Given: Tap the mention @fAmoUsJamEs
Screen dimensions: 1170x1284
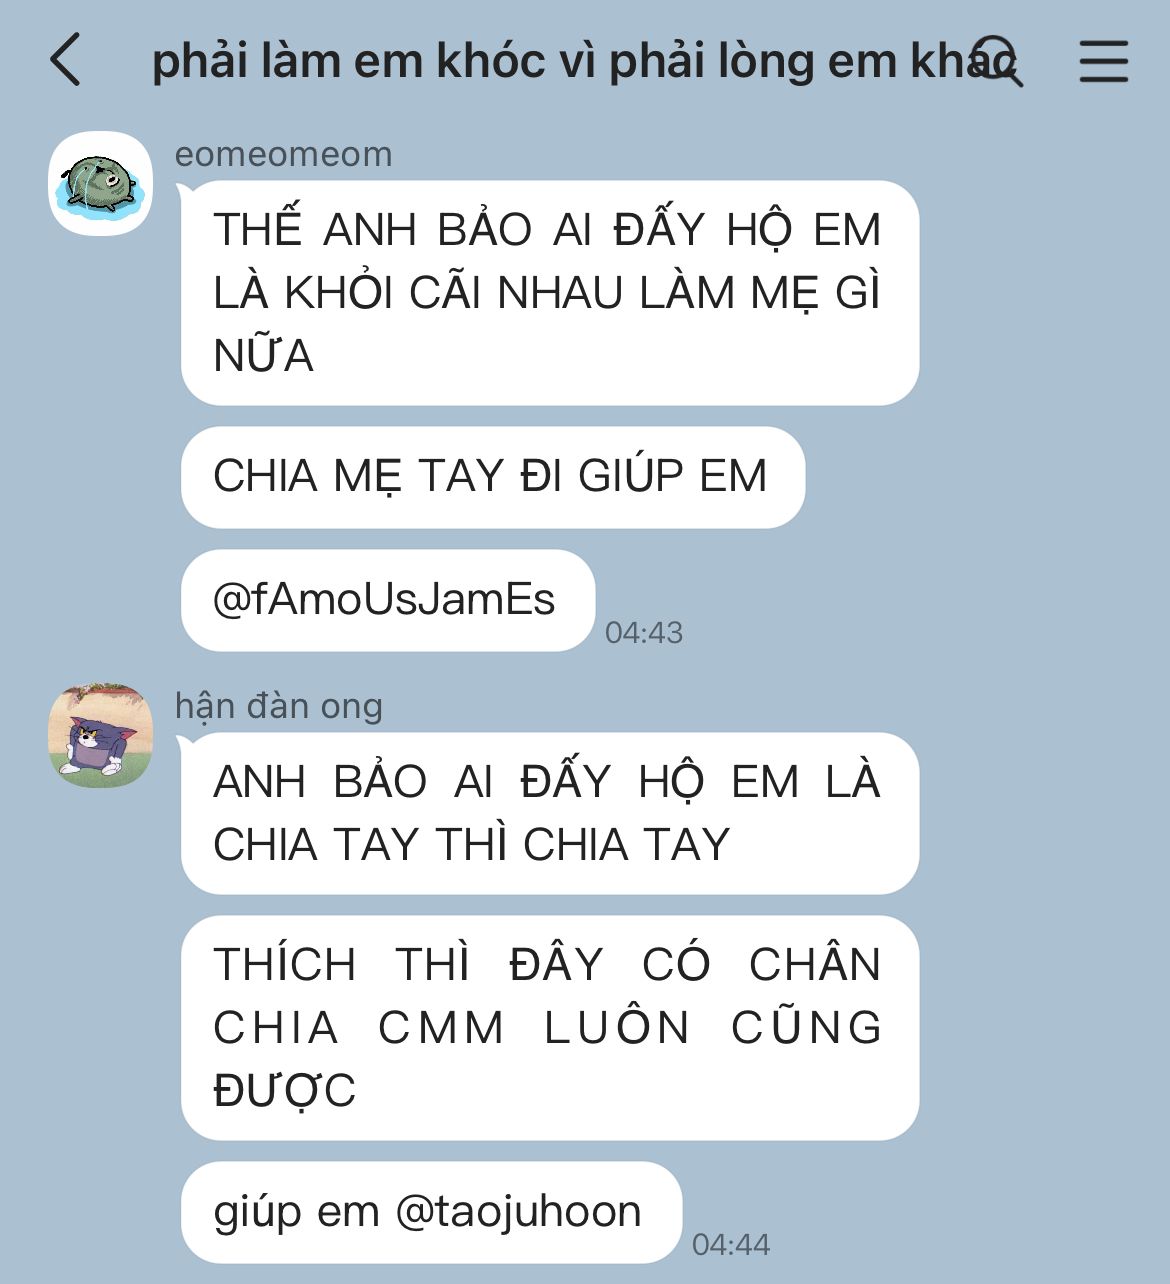Looking at the screenshot, I should (384, 599).
